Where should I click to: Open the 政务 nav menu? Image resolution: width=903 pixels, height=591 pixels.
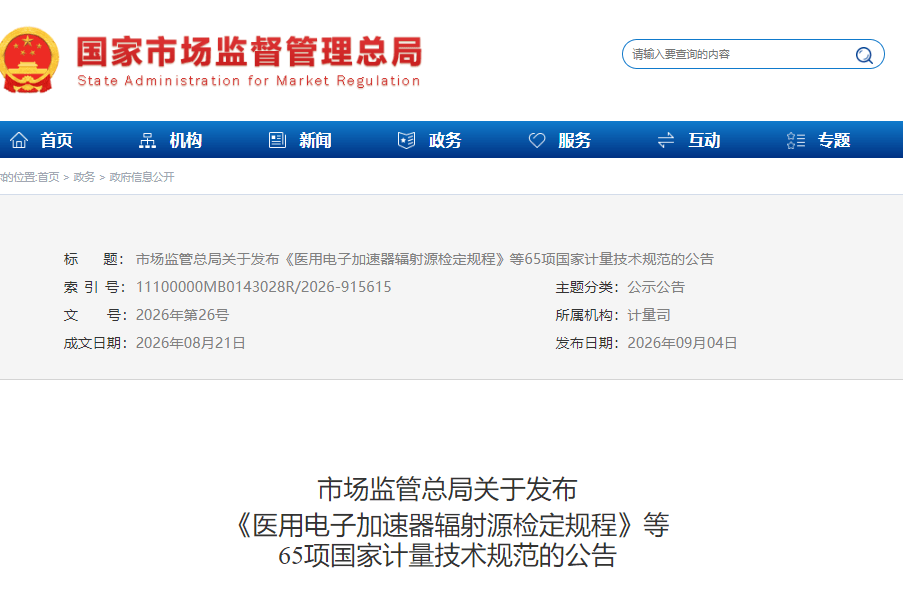point(445,140)
